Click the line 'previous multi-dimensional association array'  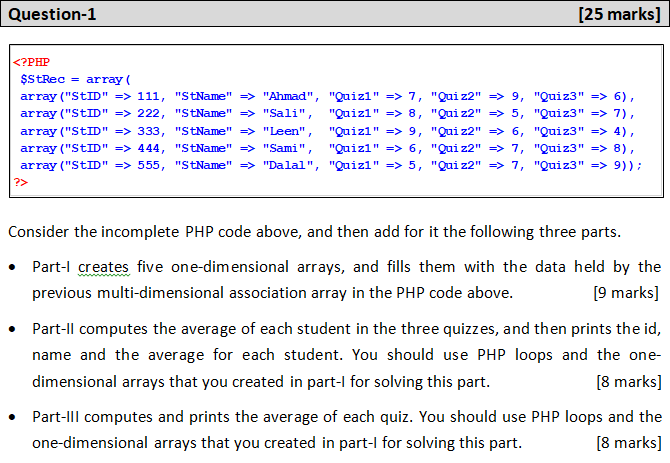273,293
